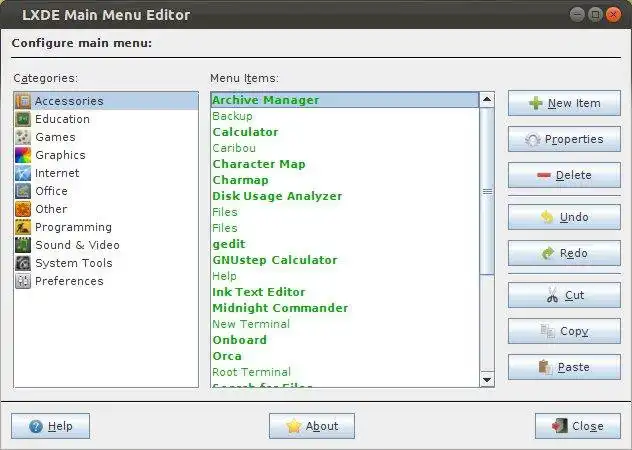The width and height of the screenshot is (632, 450).
Task: Click the door icon on Close
Action: point(559,426)
